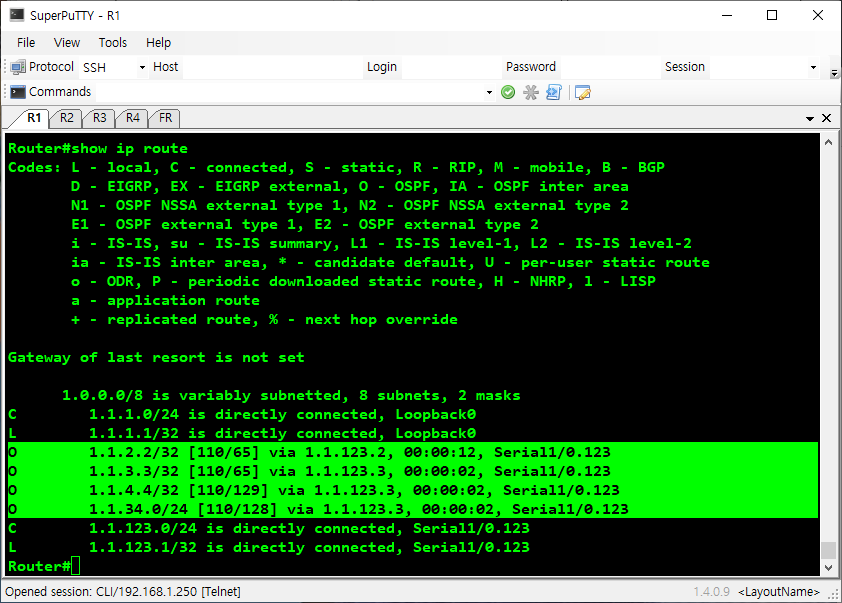Click the 'ia - IS-IS inter area' legend line

click(390, 262)
